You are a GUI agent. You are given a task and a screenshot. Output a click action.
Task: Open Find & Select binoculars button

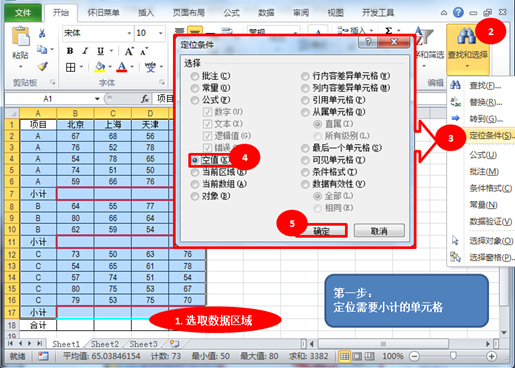tap(468, 48)
